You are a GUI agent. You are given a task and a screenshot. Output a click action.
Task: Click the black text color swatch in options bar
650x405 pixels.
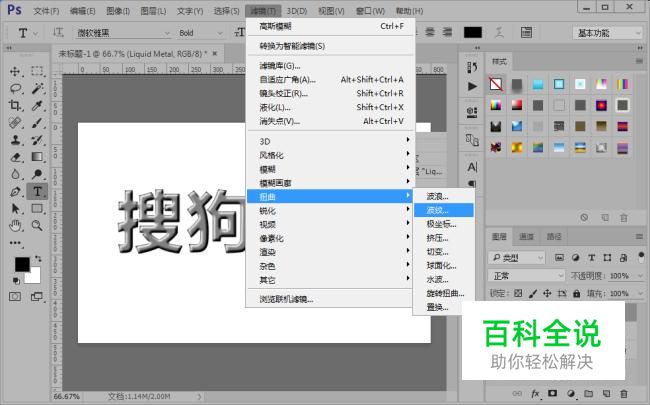[x=473, y=32]
